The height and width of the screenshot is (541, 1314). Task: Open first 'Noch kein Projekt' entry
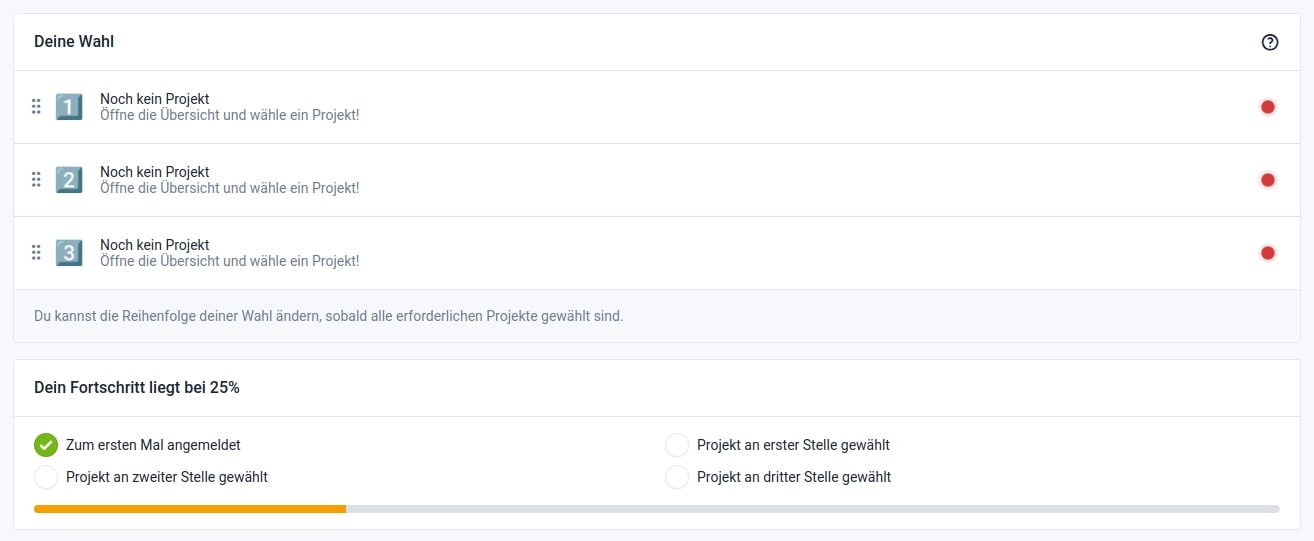(x=155, y=99)
